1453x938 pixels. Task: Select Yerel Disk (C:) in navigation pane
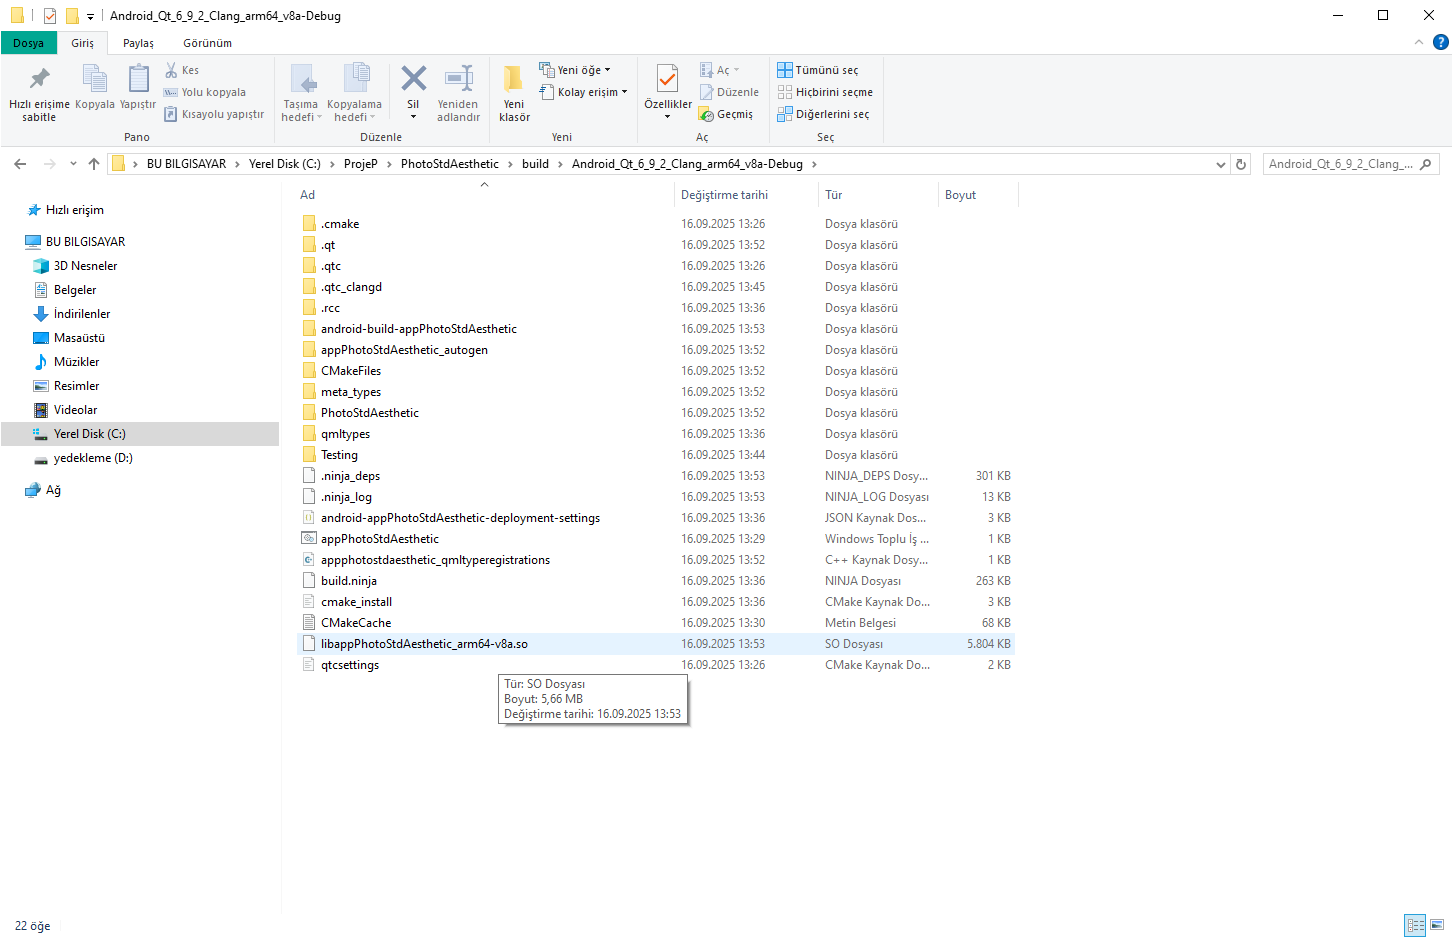pos(89,434)
